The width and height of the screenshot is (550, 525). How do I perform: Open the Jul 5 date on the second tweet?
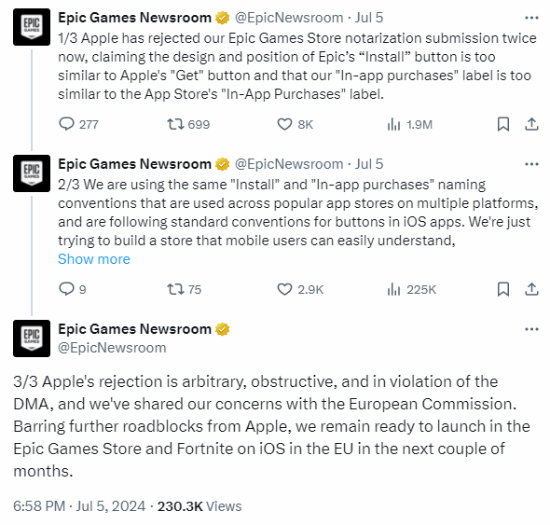369,164
